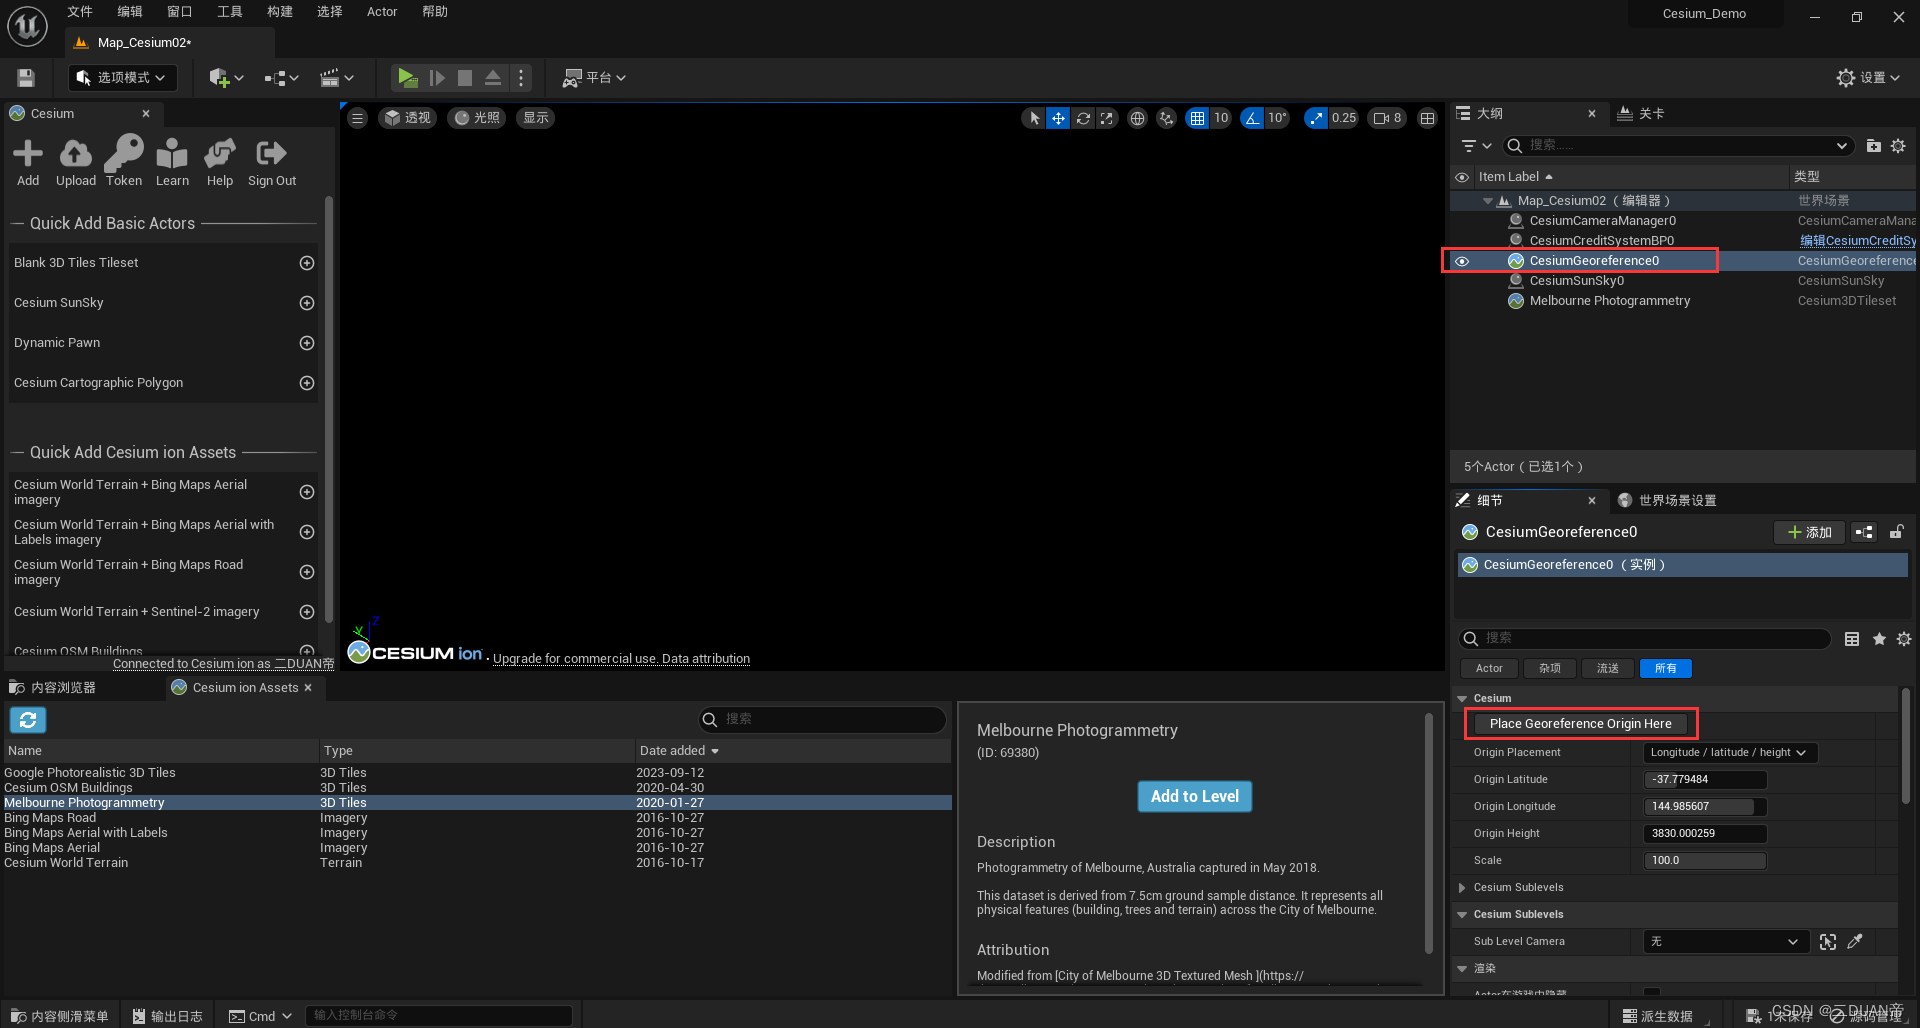Activate the translate gizmo tool
The width and height of the screenshot is (1920, 1028).
point(1058,118)
